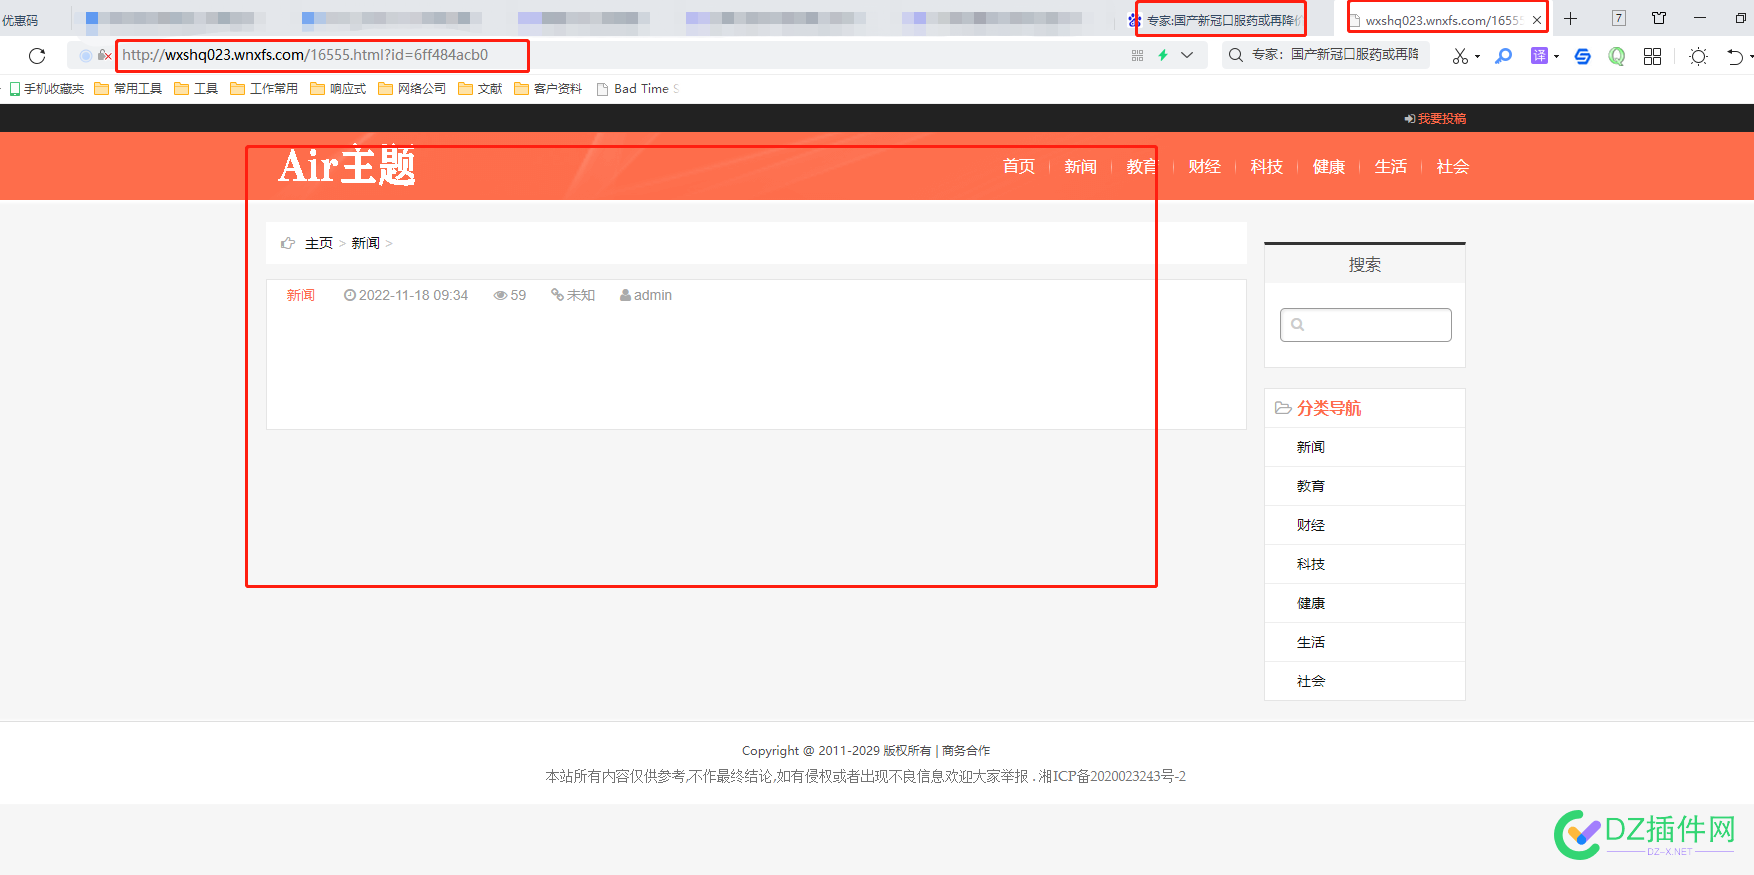The image size is (1754, 875).
Task: Open 社会 in the orange navigation bar
Action: pos(1453,167)
